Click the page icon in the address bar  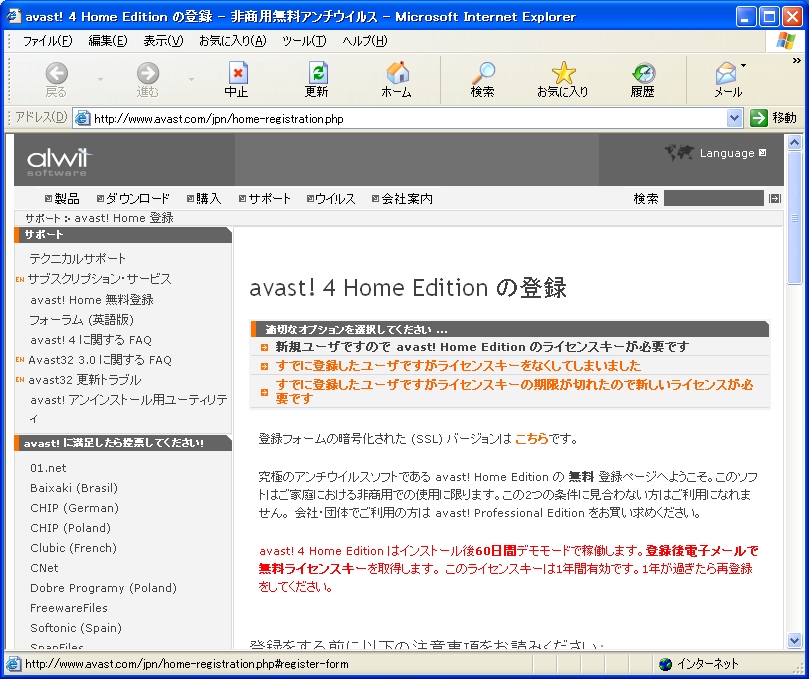point(82,119)
